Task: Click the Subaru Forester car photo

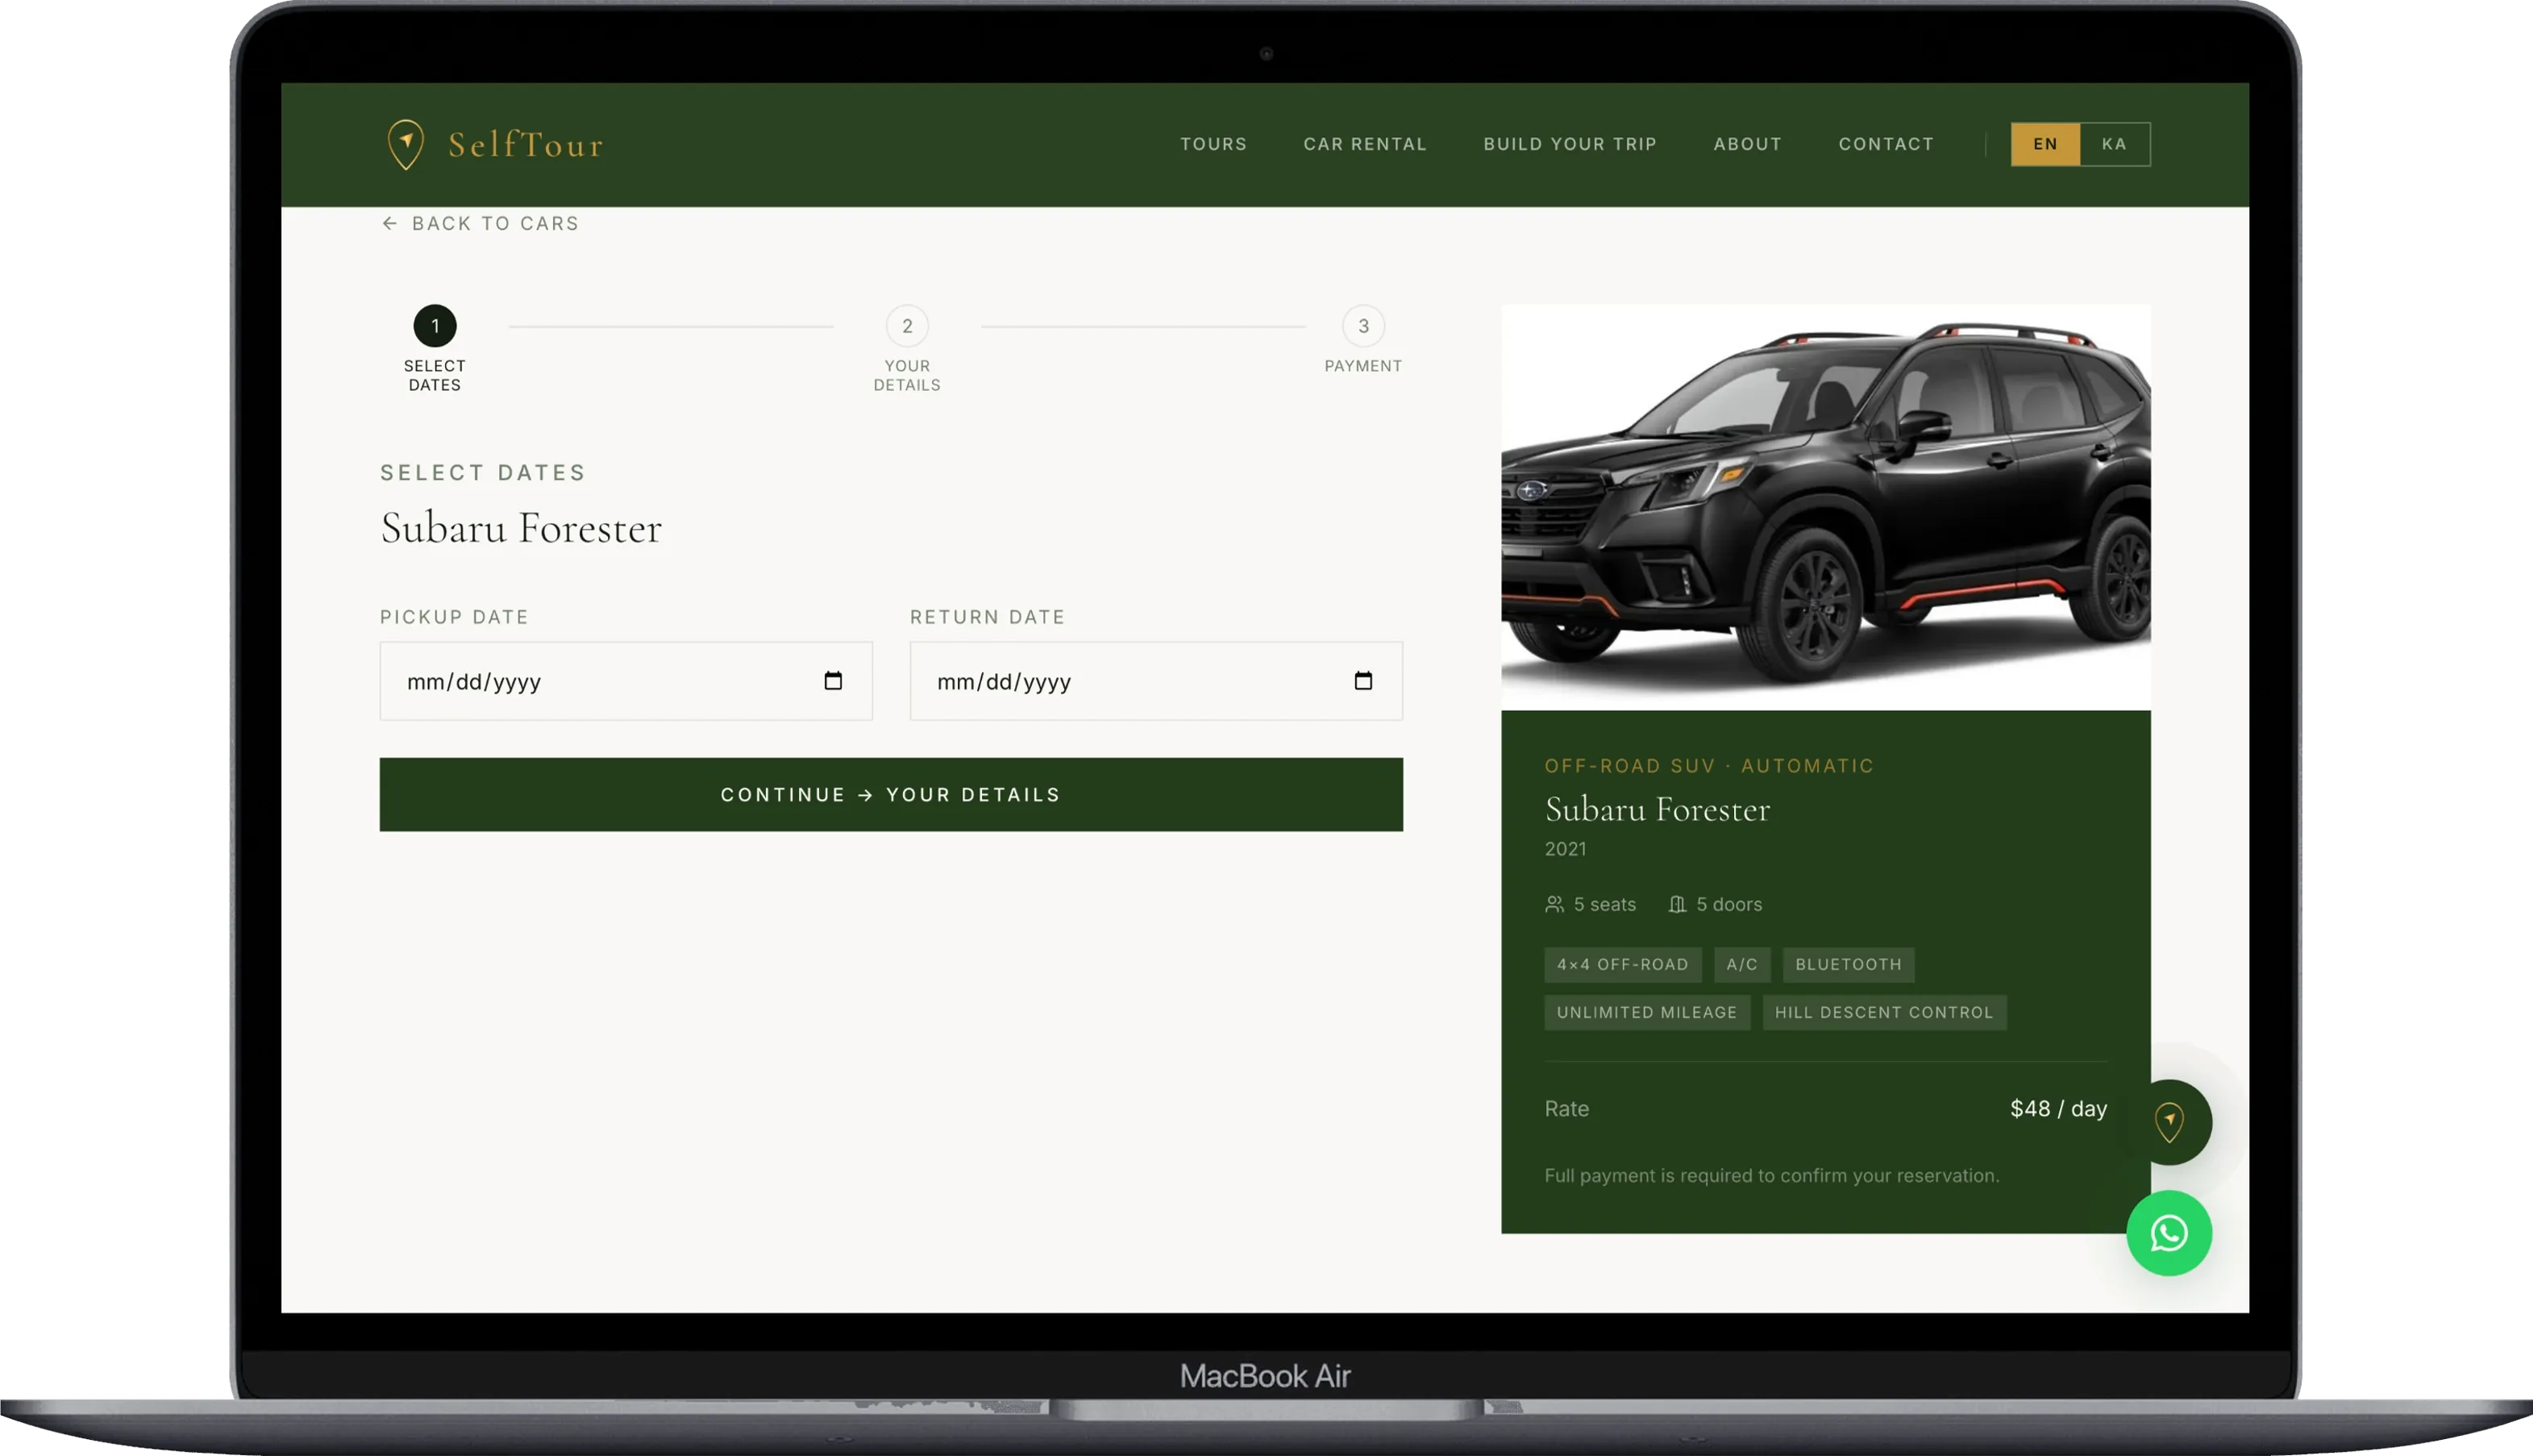Action: point(1826,507)
